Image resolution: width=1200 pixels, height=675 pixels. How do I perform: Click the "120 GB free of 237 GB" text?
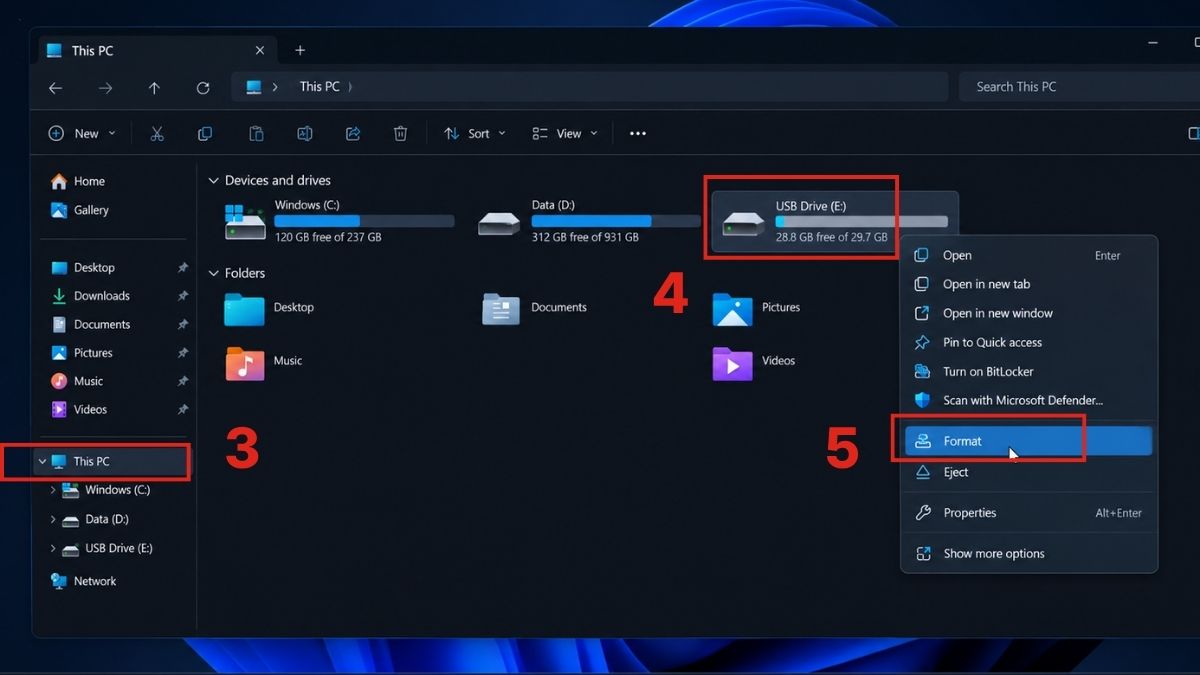328,237
